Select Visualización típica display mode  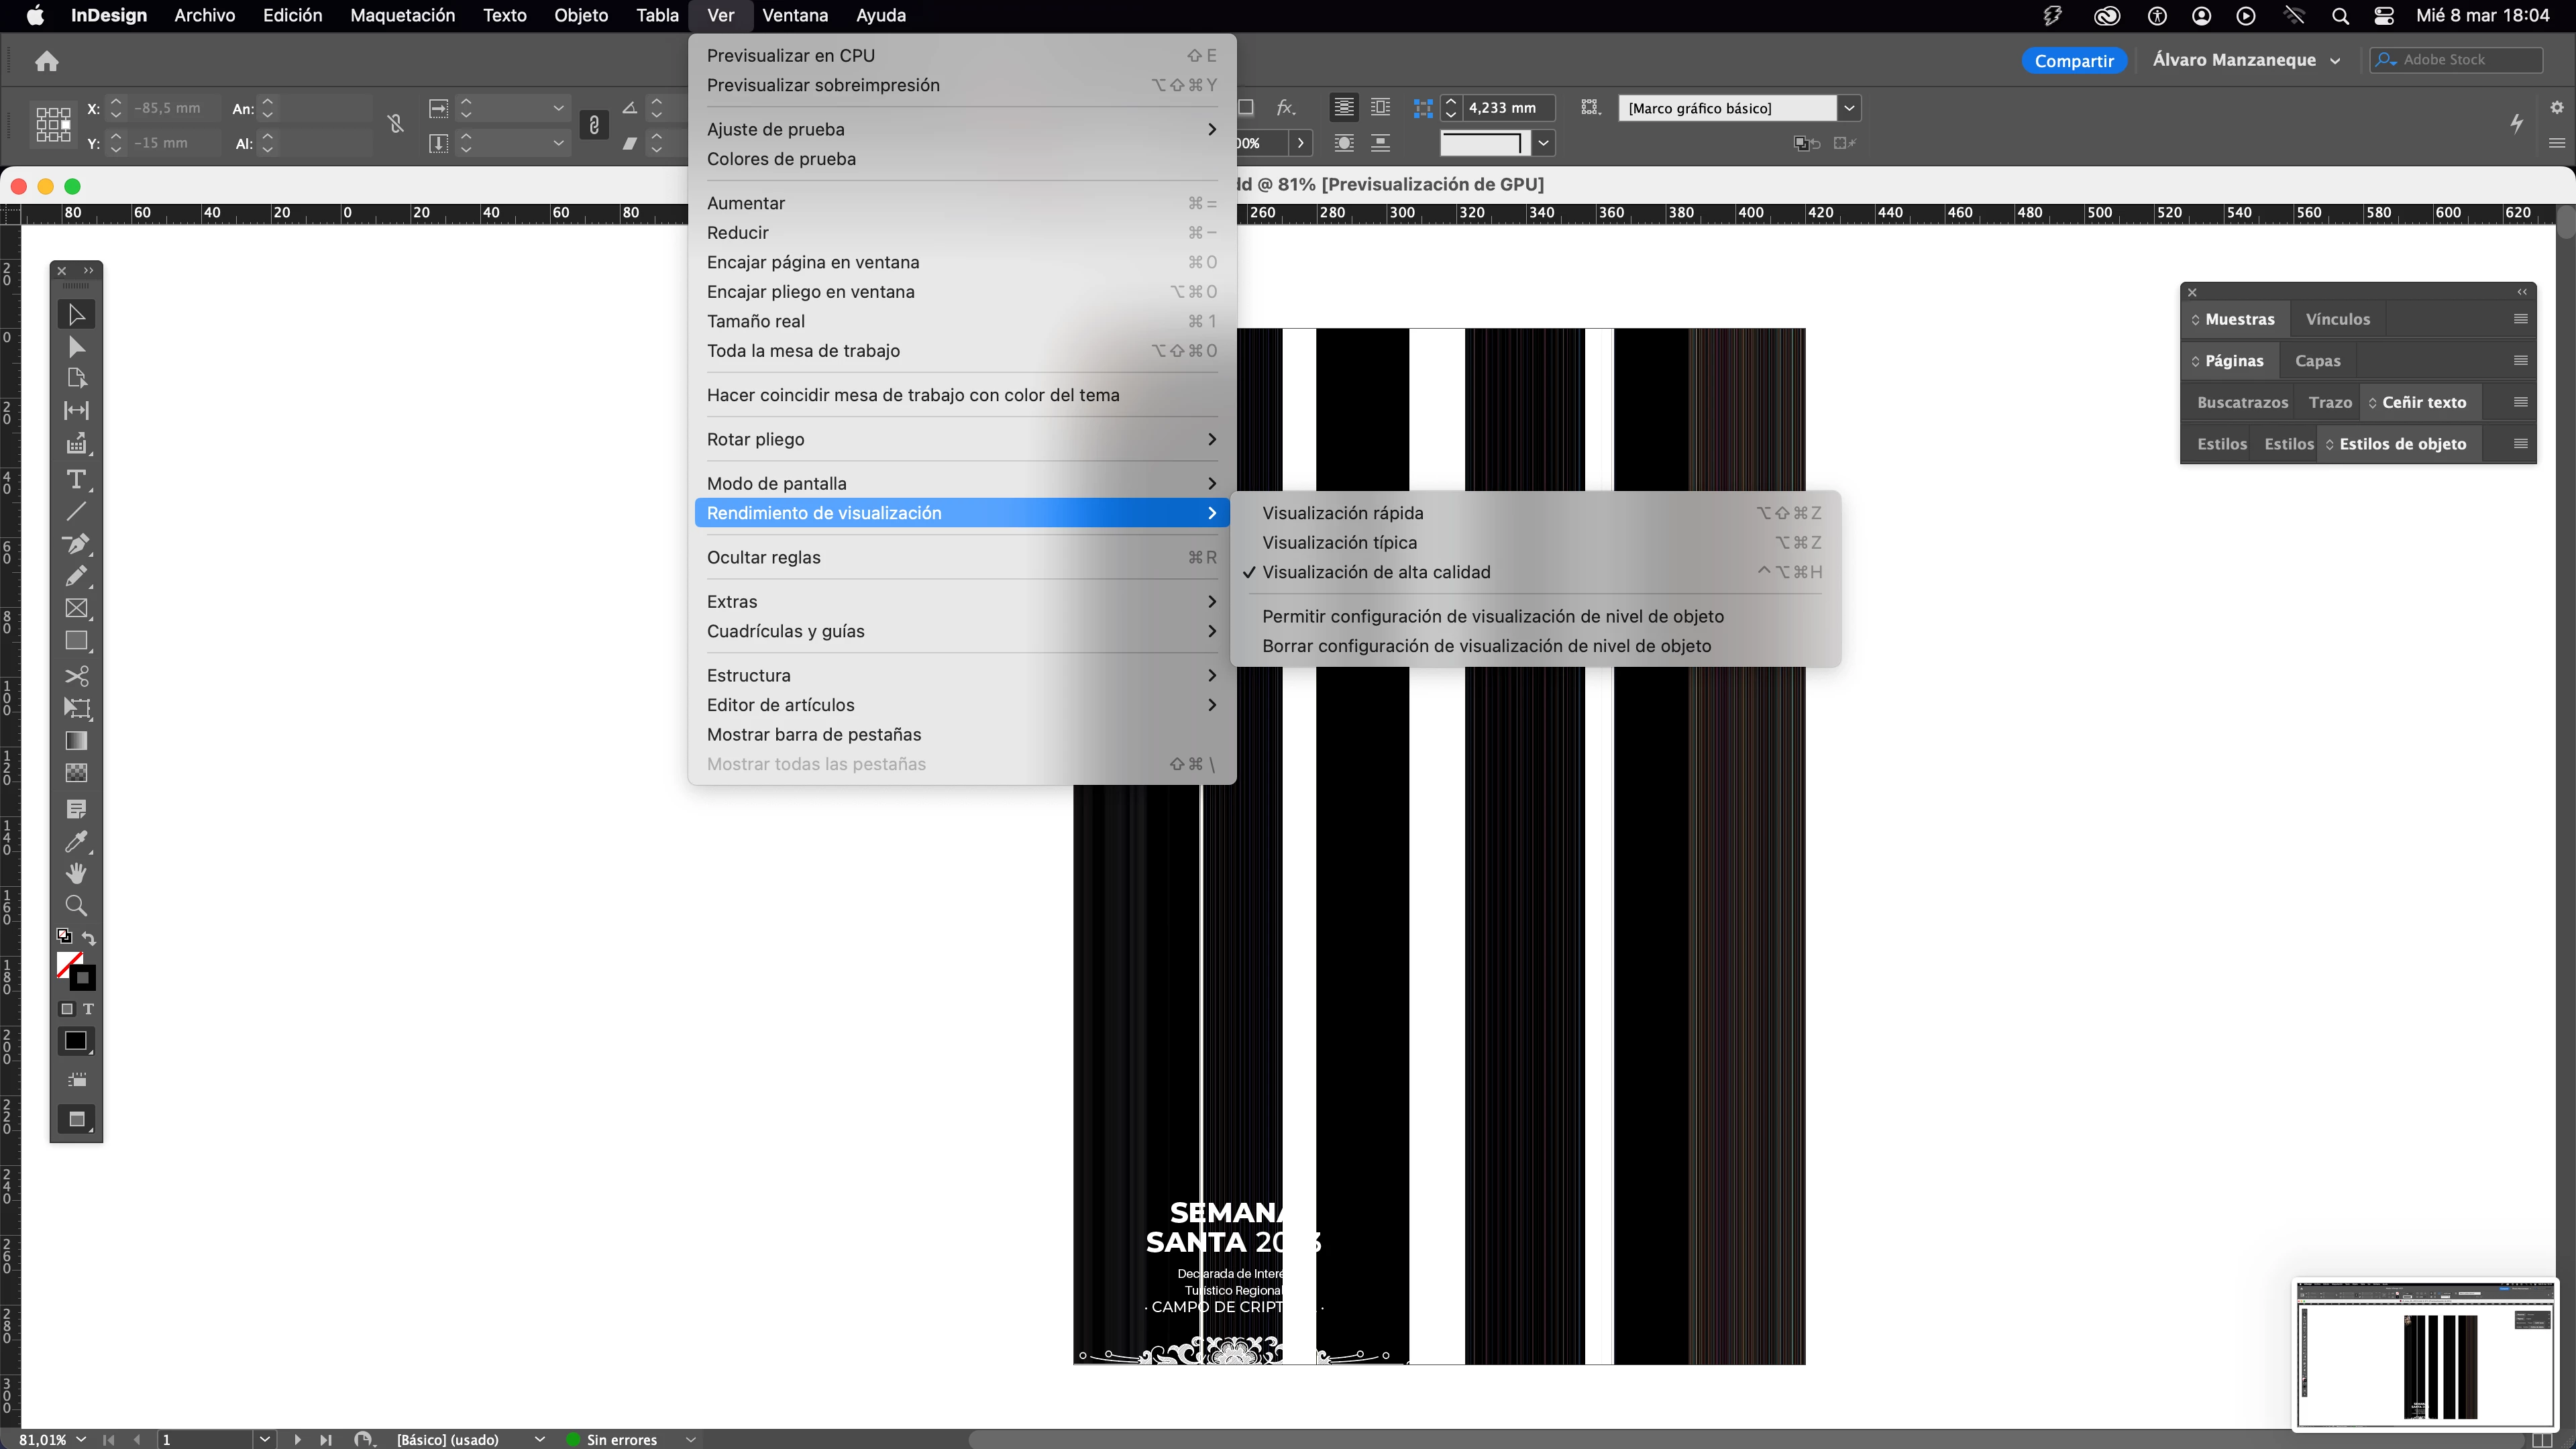[1339, 542]
